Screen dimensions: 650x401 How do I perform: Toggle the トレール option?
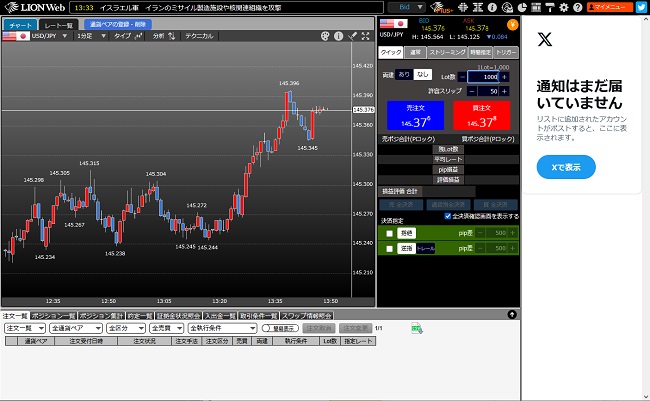pyautogui.click(x=426, y=249)
